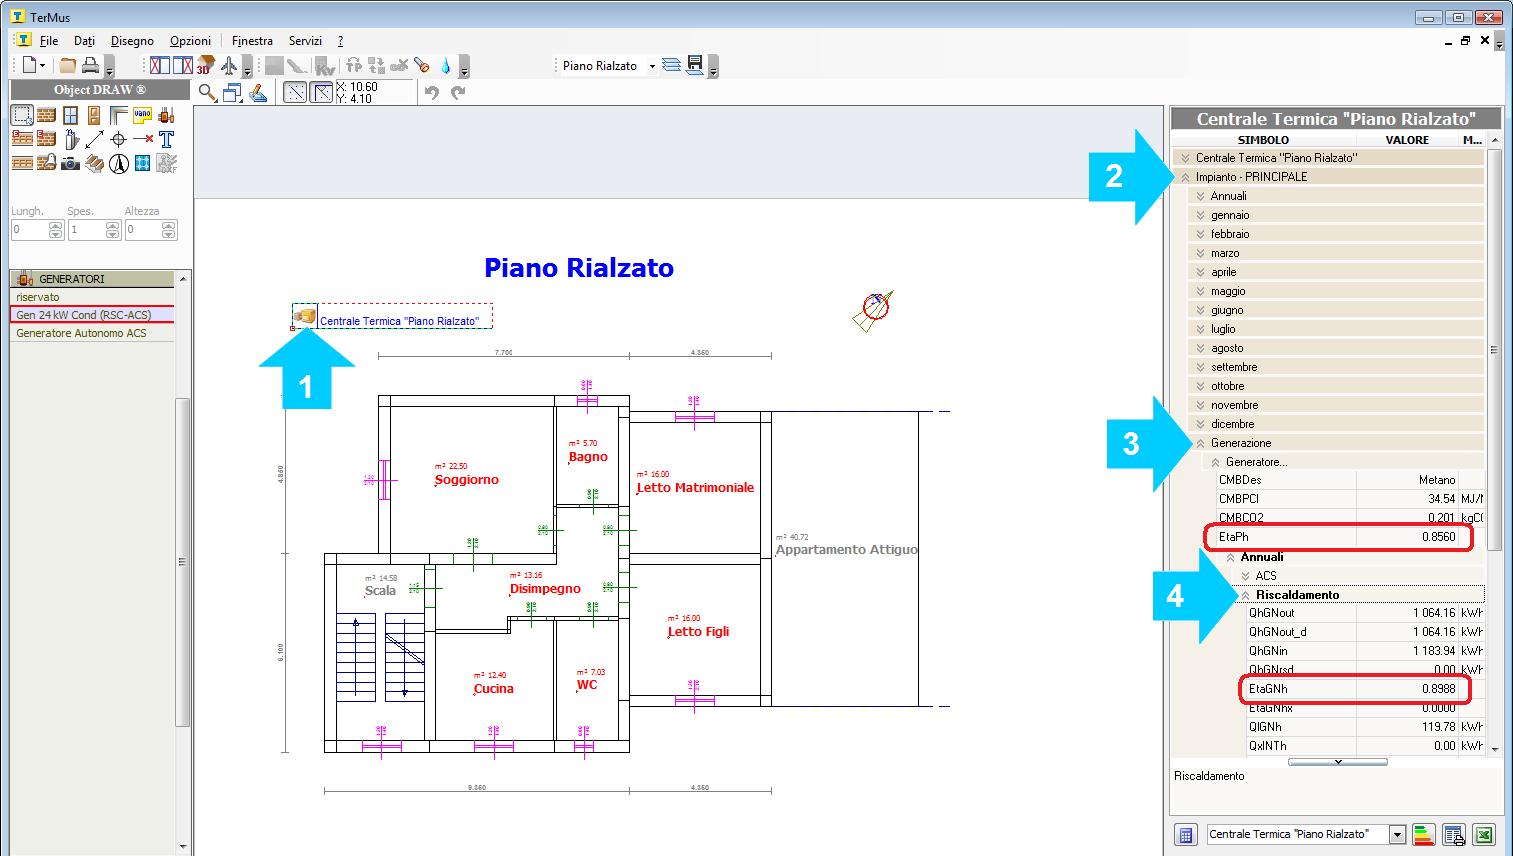Image resolution: width=1513 pixels, height=856 pixels.
Task: Open the Disegno menu
Action: click(132, 41)
